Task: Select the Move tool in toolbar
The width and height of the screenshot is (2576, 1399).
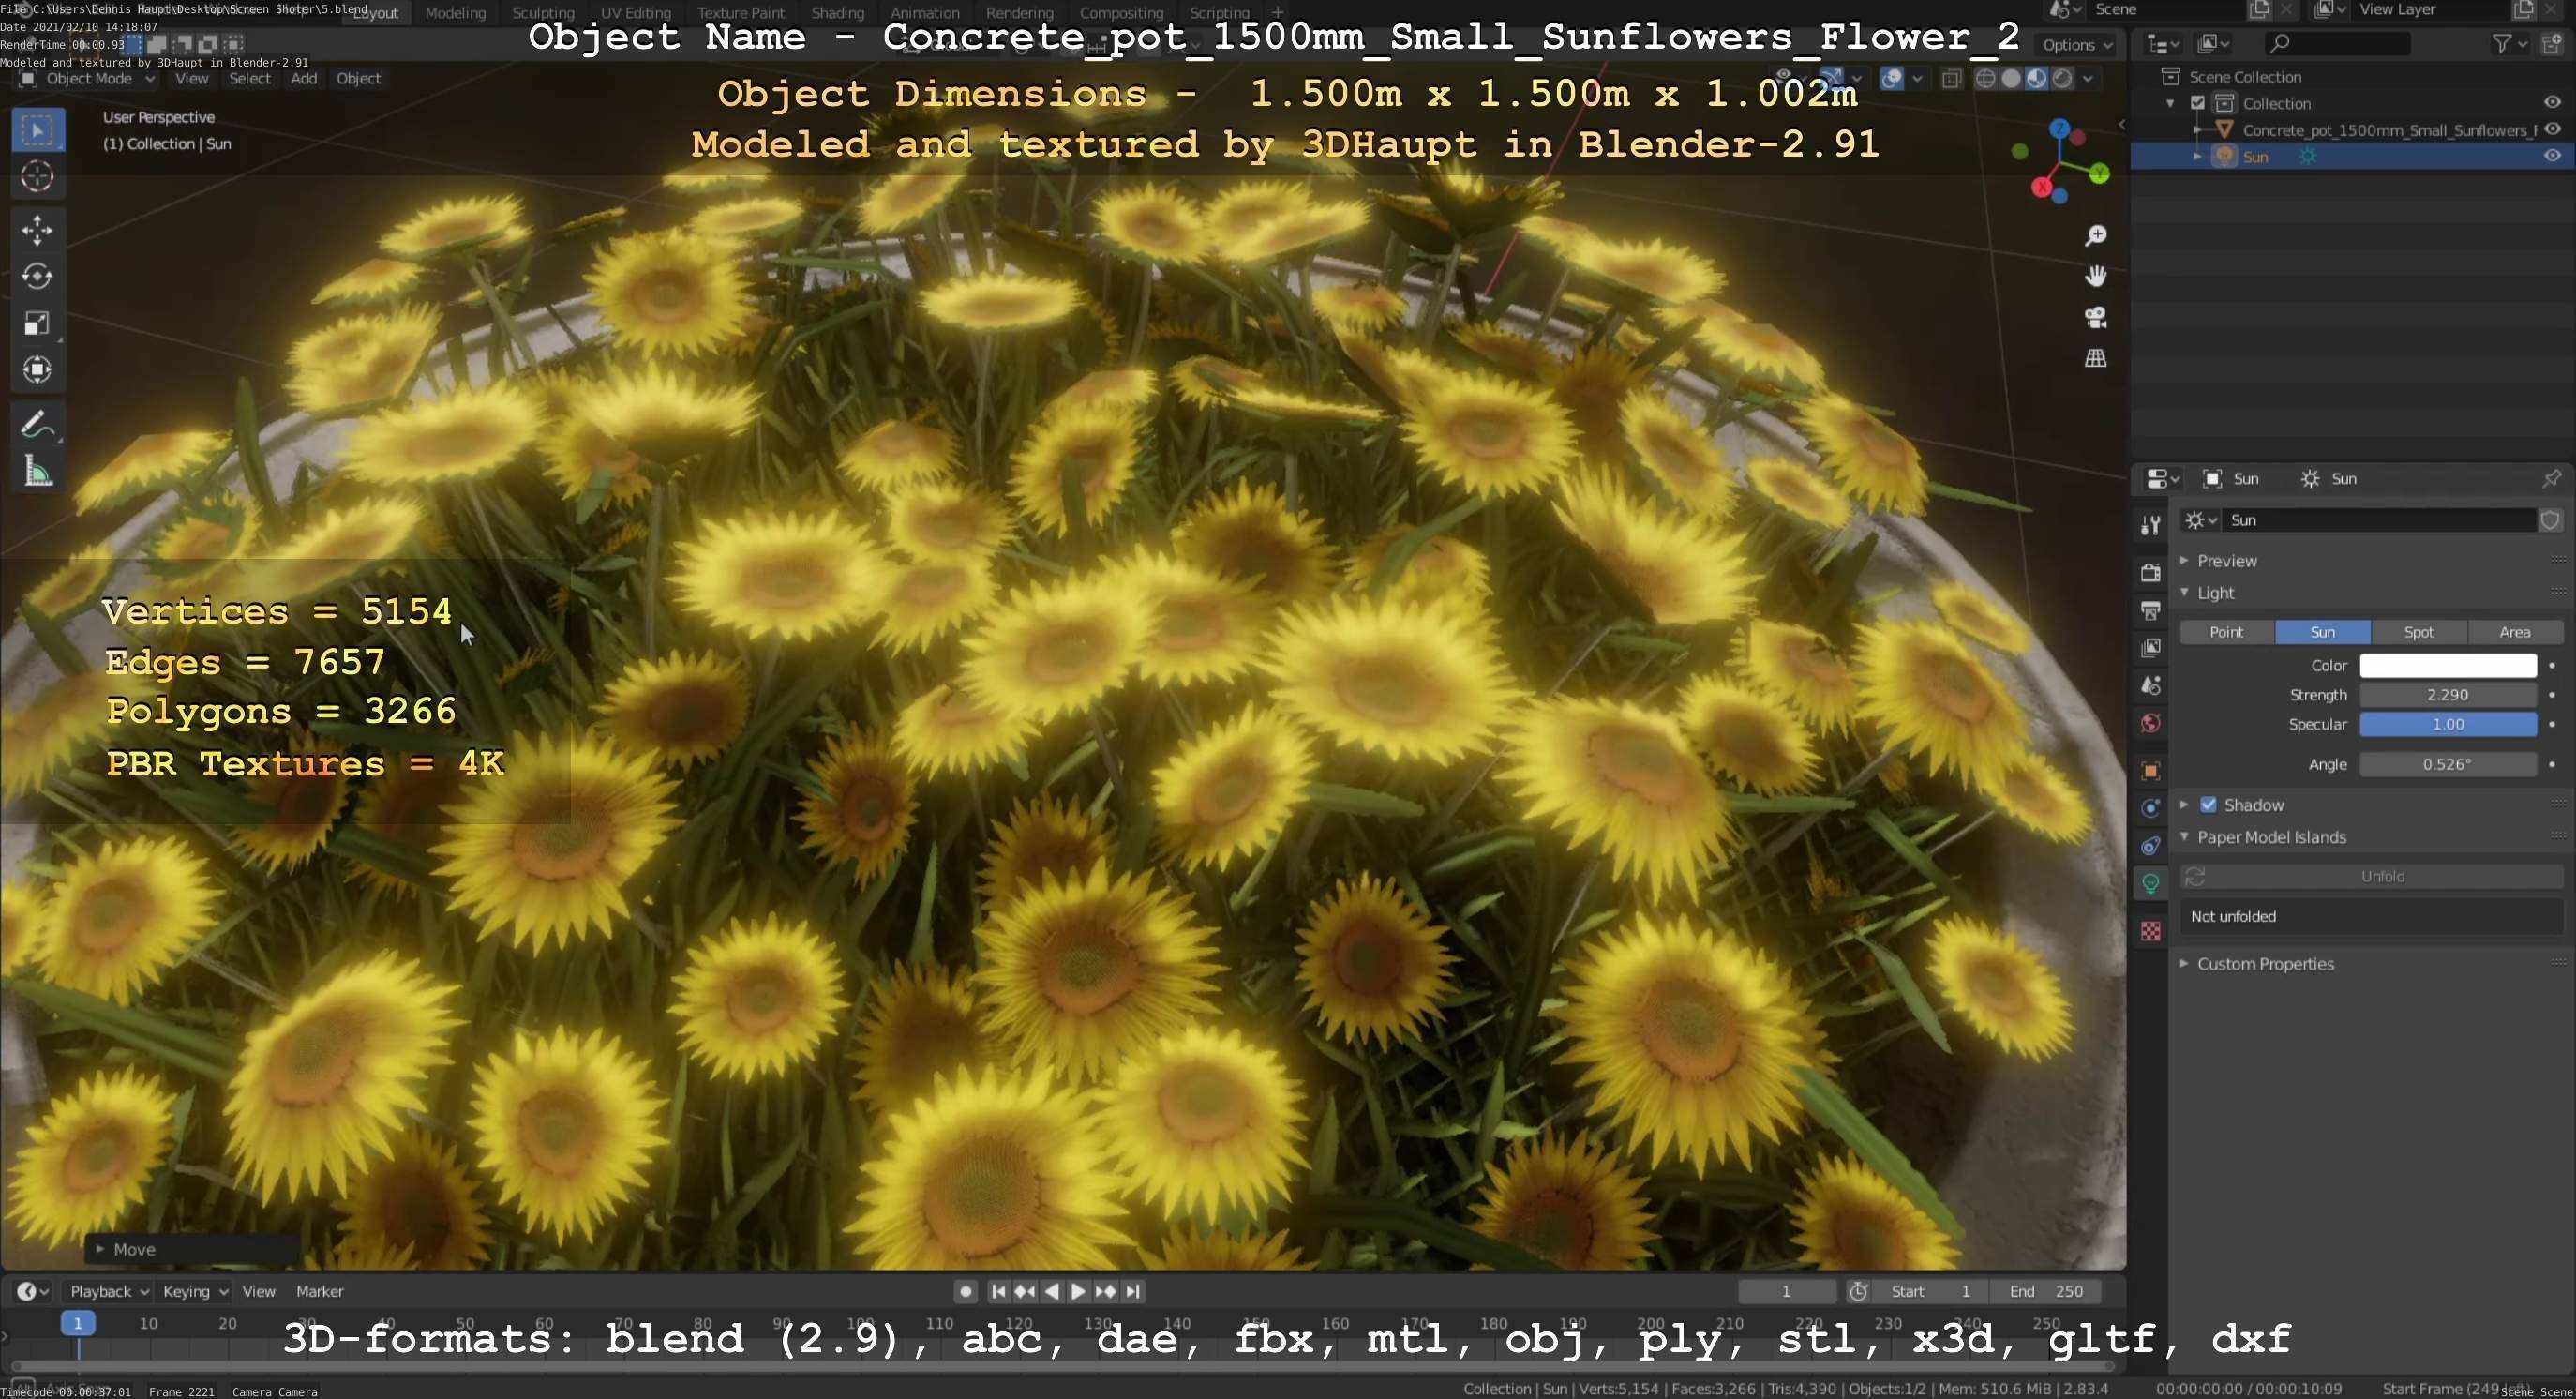Action: point(38,230)
